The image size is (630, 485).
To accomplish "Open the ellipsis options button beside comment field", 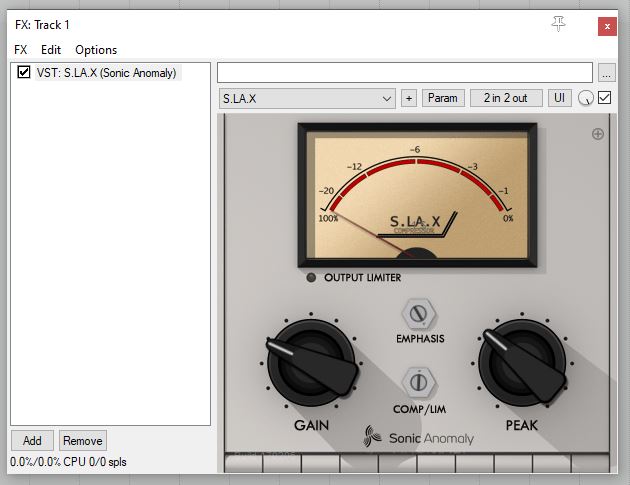I will pos(606,73).
